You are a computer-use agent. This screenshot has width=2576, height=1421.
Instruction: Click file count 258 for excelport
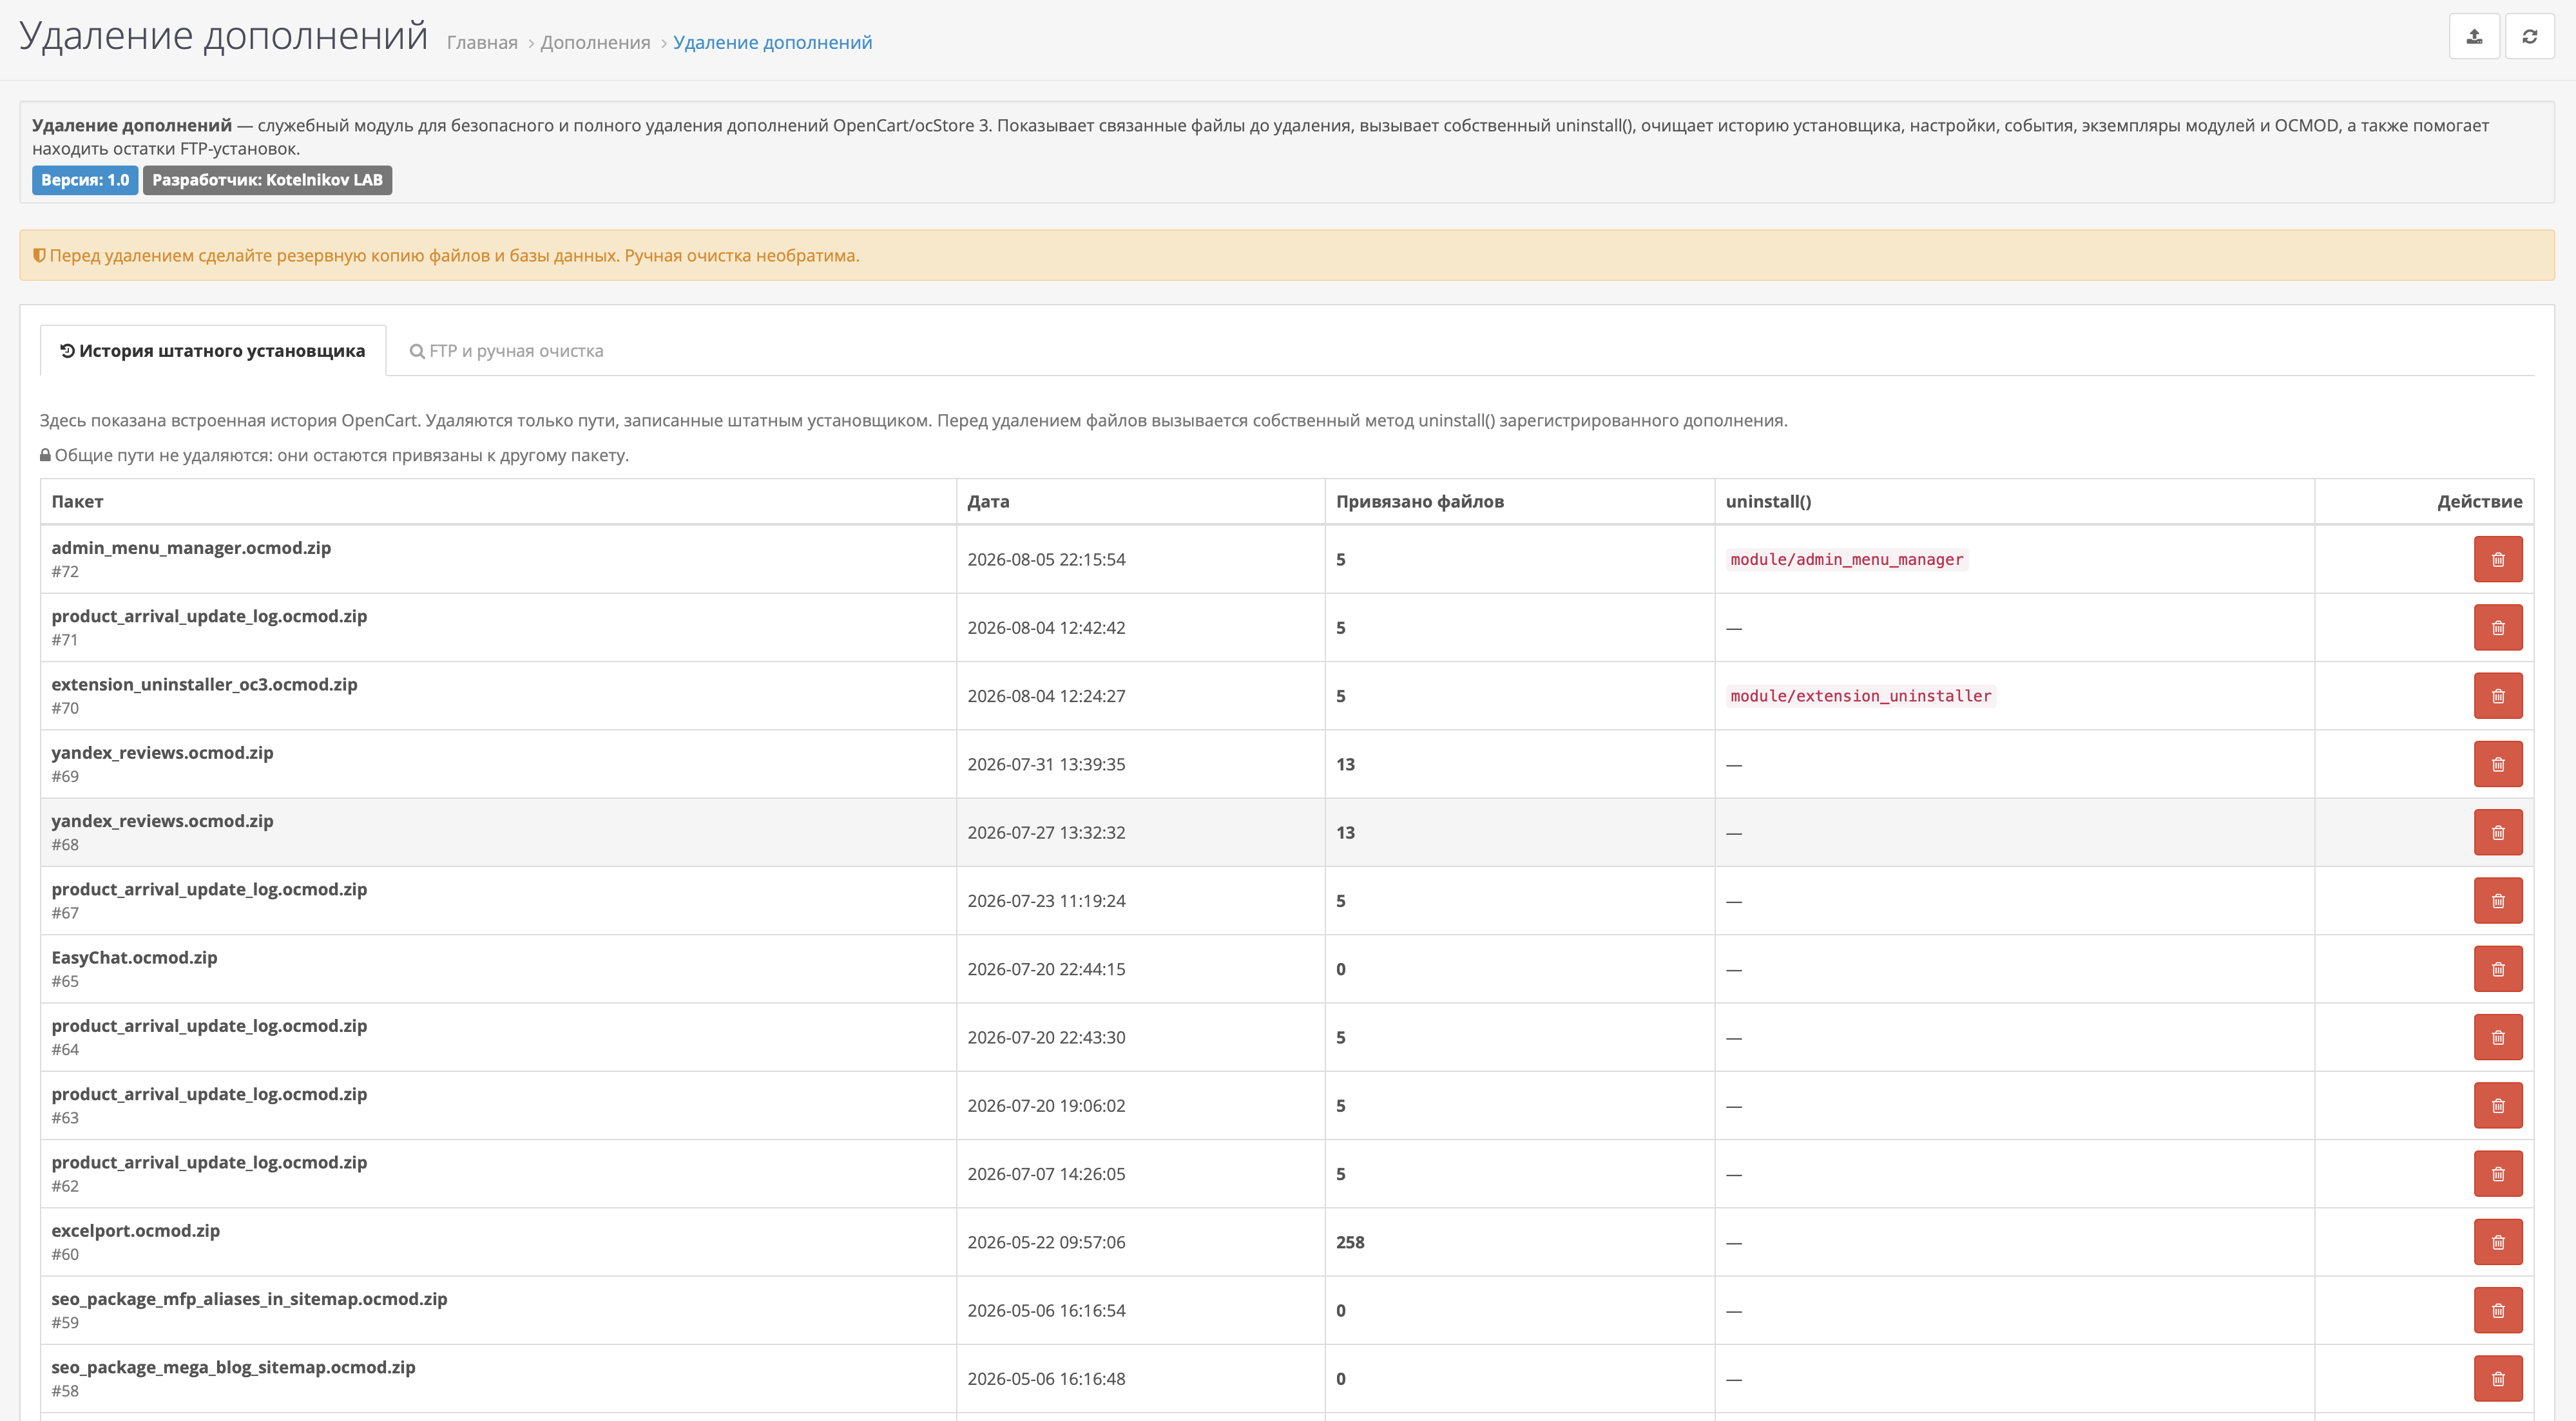coord(1350,1242)
